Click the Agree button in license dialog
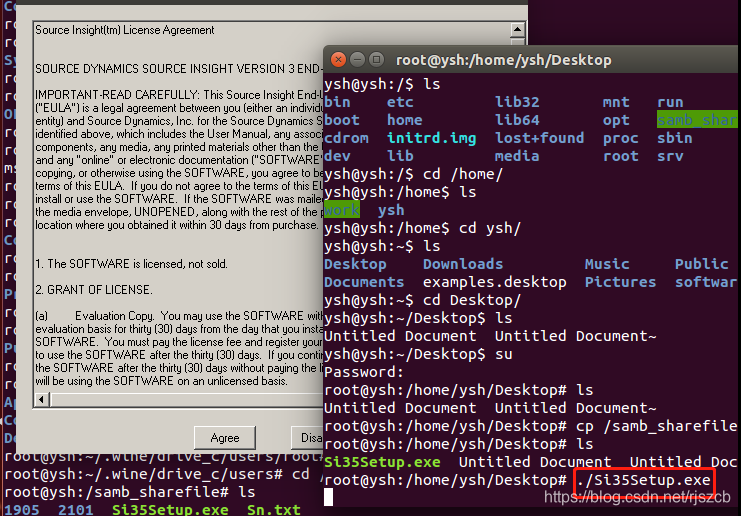Viewport: 741px width, 516px height. tap(225, 438)
